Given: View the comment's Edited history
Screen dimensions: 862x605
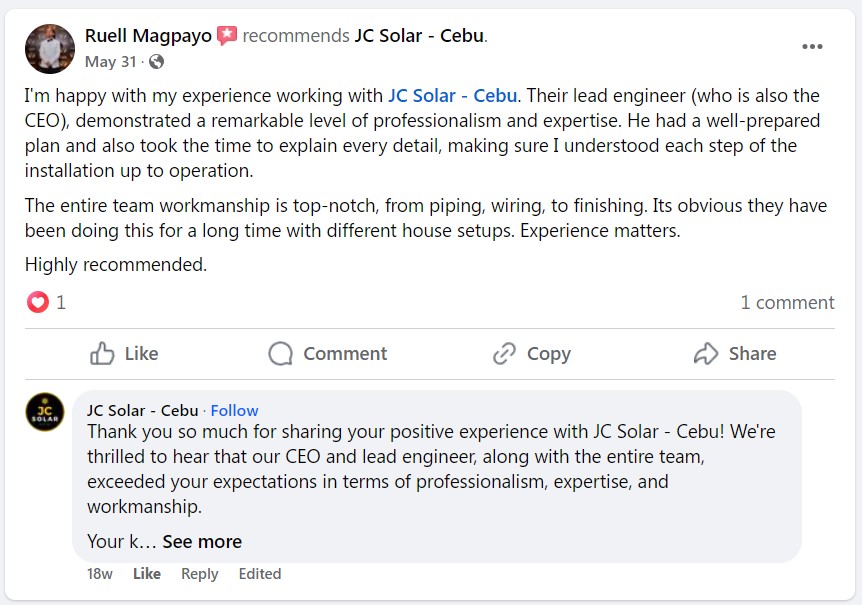Looking at the screenshot, I should [x=259, y=574].
